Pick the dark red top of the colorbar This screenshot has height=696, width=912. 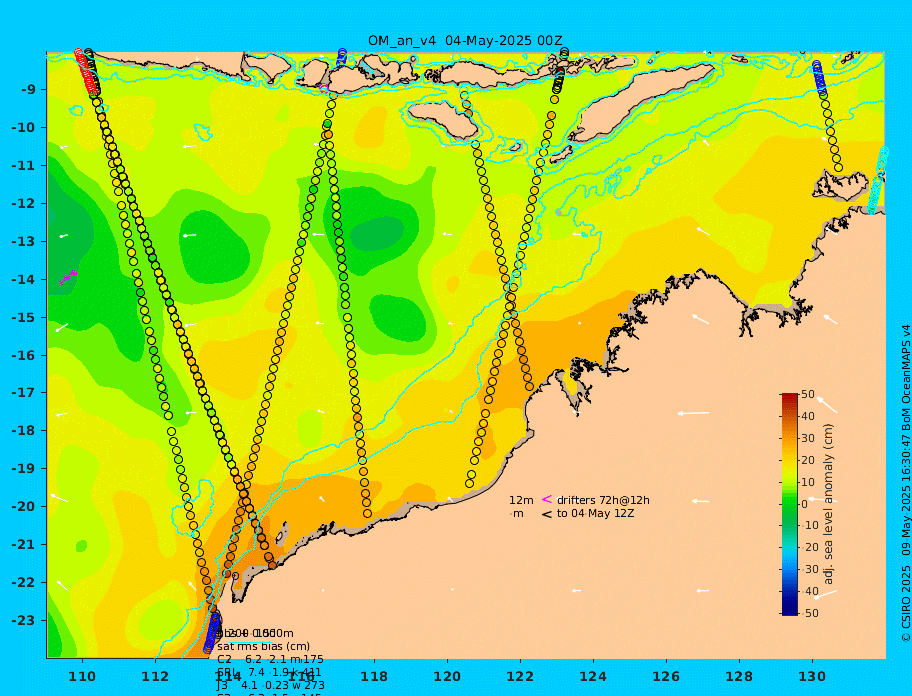click(789, 397)
